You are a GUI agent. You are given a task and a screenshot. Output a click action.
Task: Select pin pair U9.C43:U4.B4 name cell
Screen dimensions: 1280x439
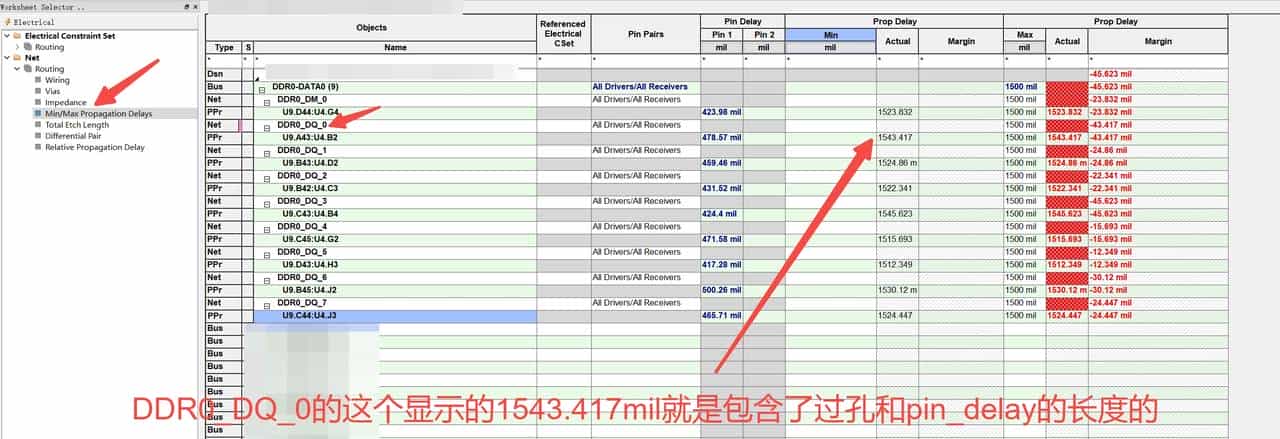pyautogui.click(x=395, y=214)
